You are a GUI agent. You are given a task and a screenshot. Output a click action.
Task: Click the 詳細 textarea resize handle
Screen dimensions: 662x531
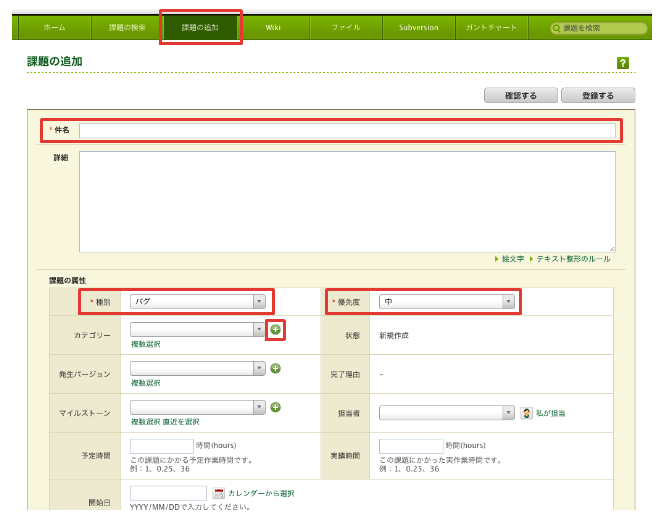click(x=612, y=249)
